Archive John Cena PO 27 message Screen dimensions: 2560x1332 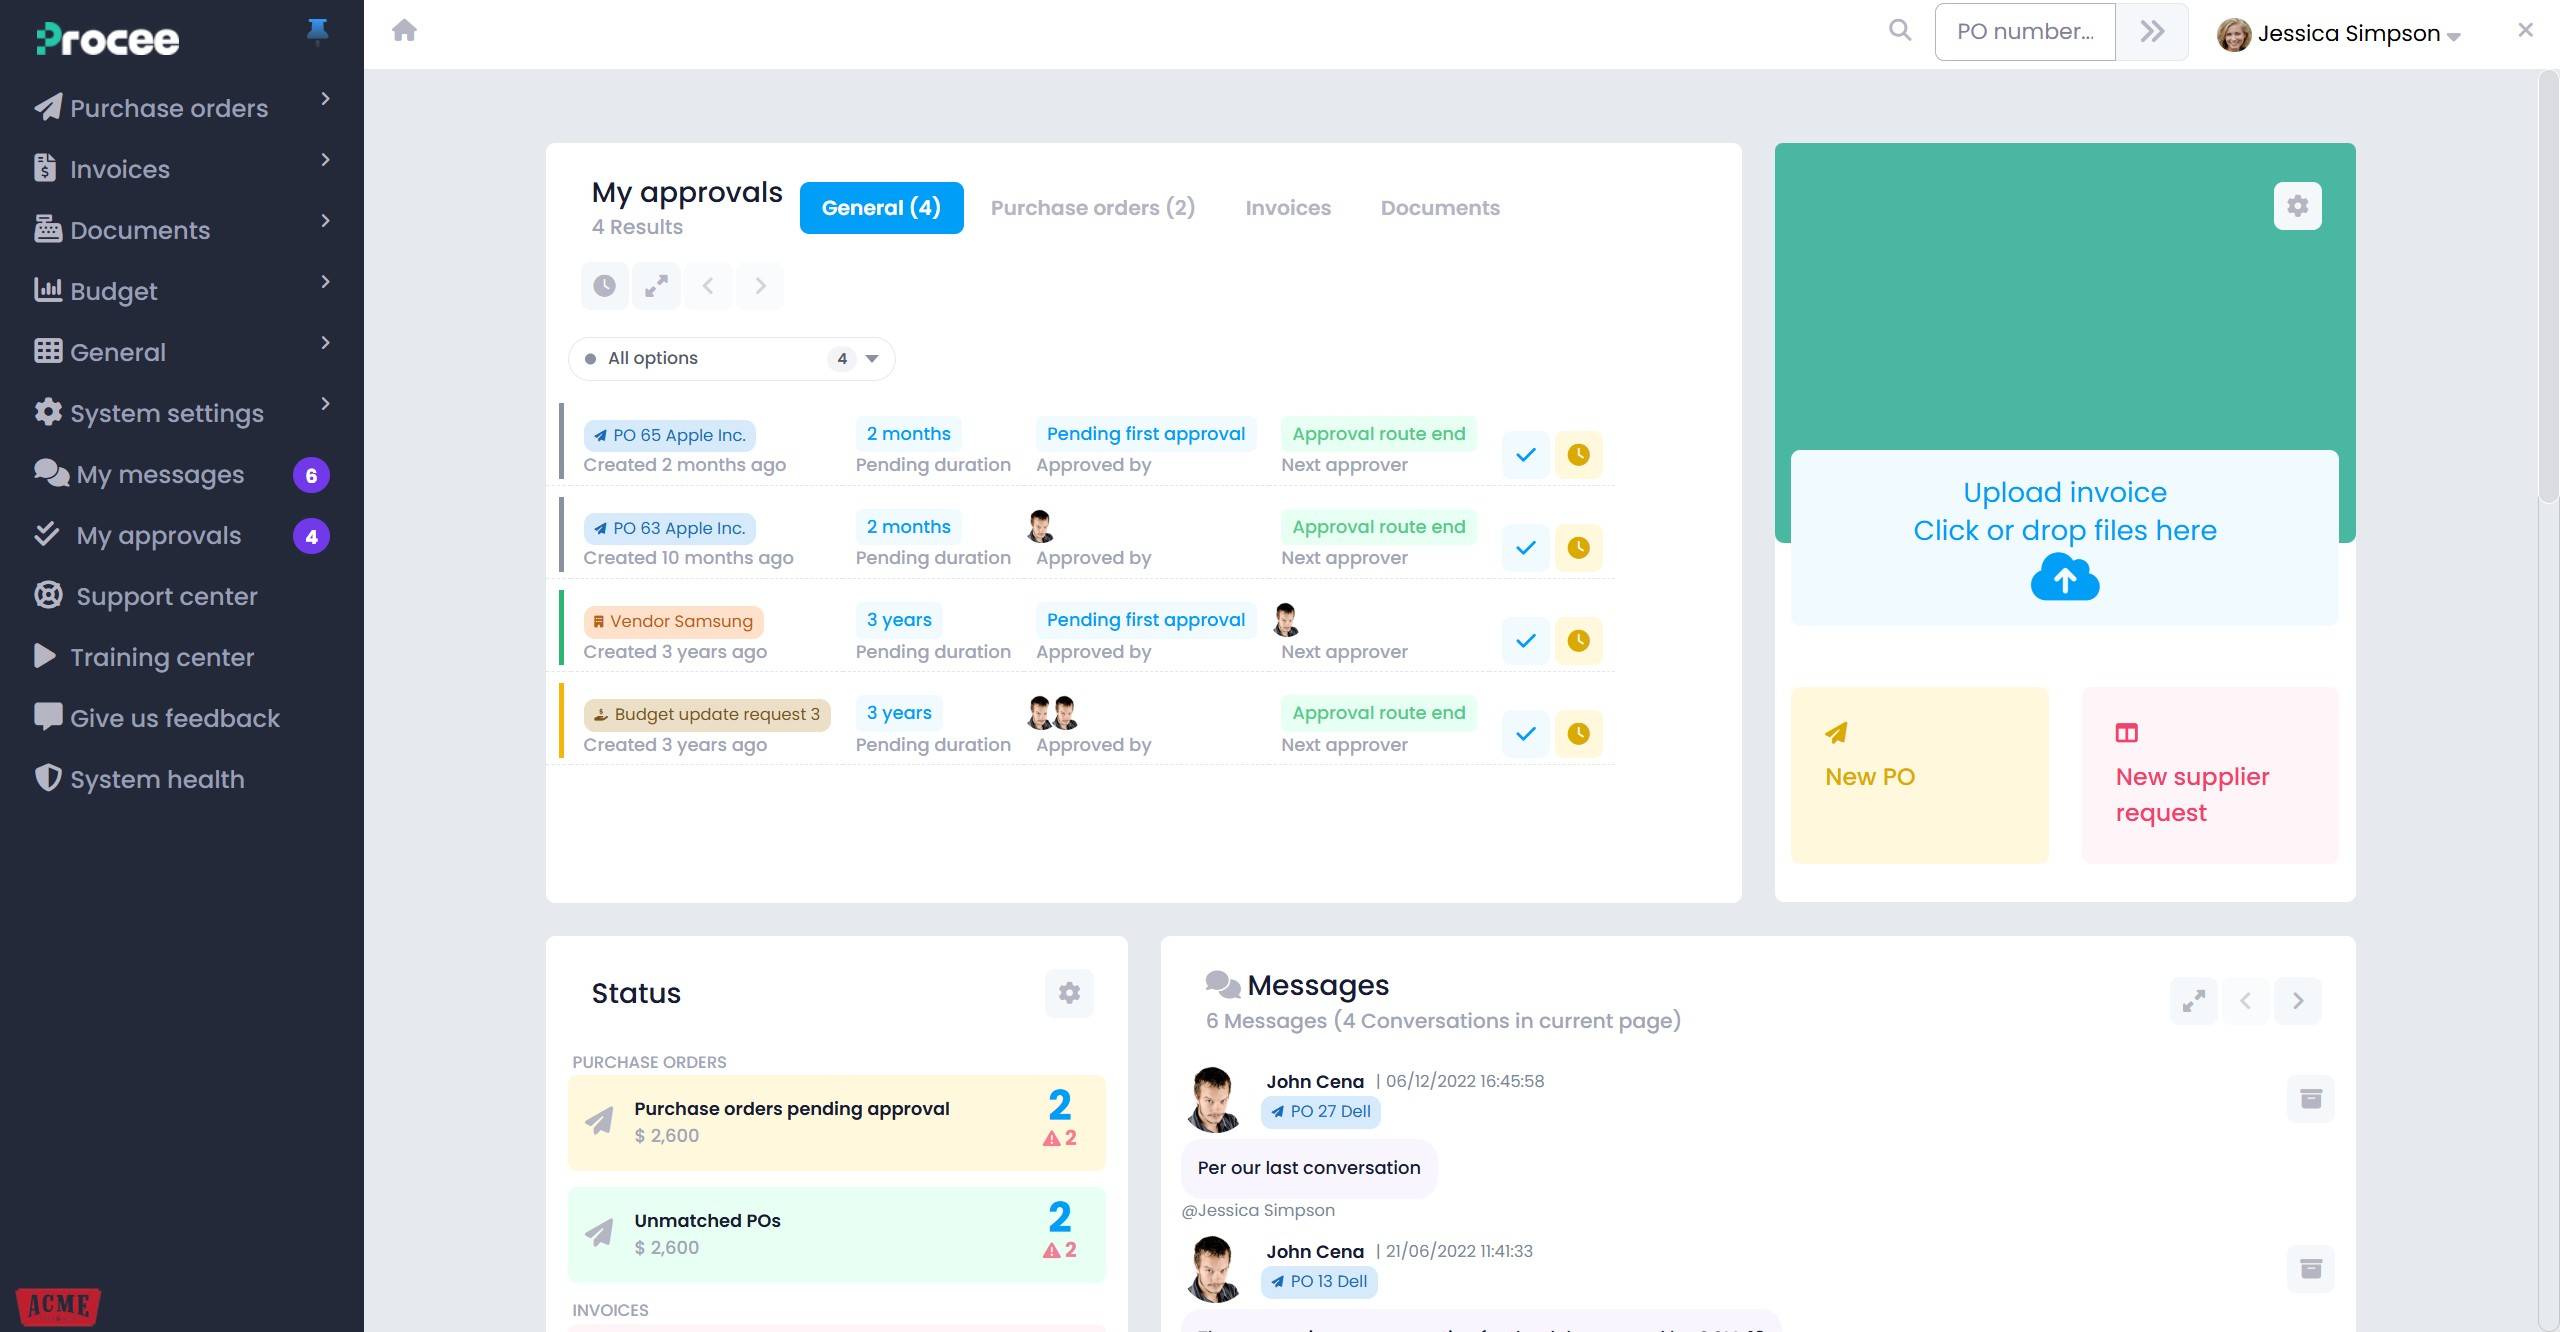2310,1099
